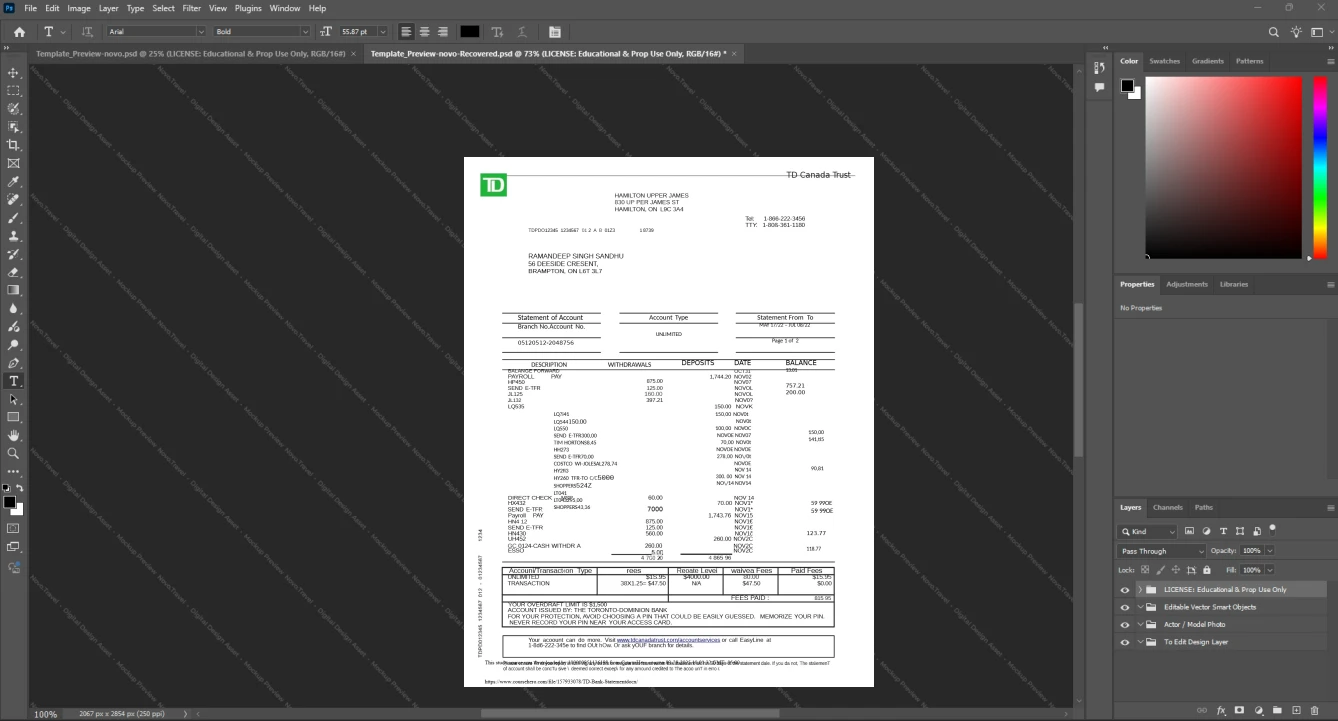The width and height of the screenshot is (1338, 721).
Task: Open the Fill dropdown arrow
Action: click(x=1270, y=569)
